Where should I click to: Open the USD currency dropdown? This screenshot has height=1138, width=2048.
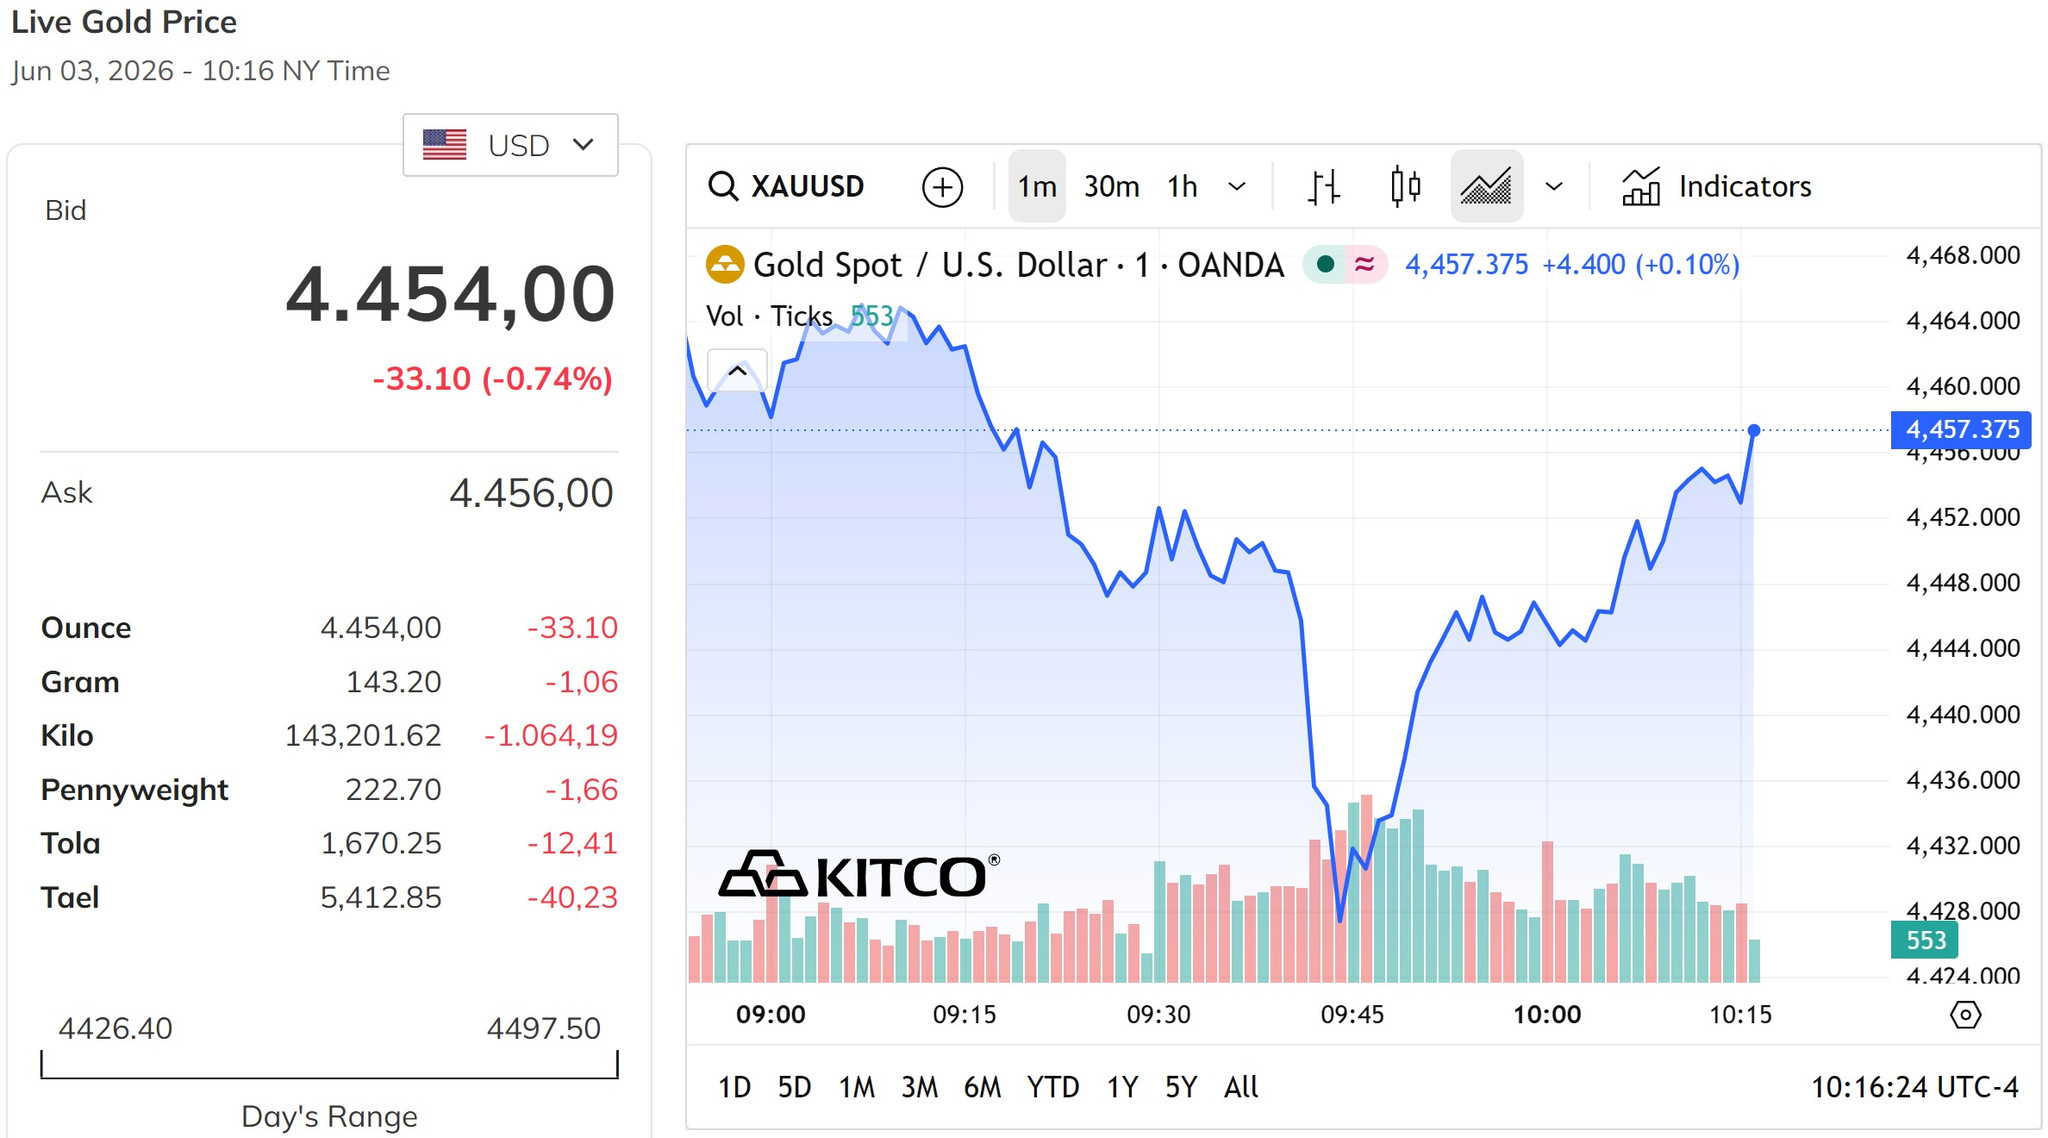(x=510, y=145)
